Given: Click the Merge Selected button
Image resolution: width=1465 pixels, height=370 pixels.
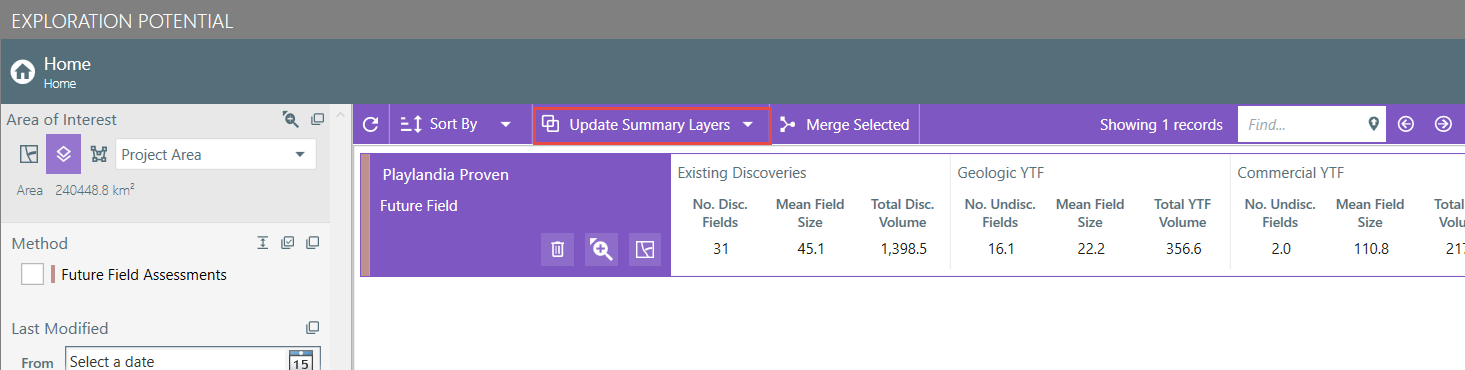Looking at the screenshot, I should 844,125.
